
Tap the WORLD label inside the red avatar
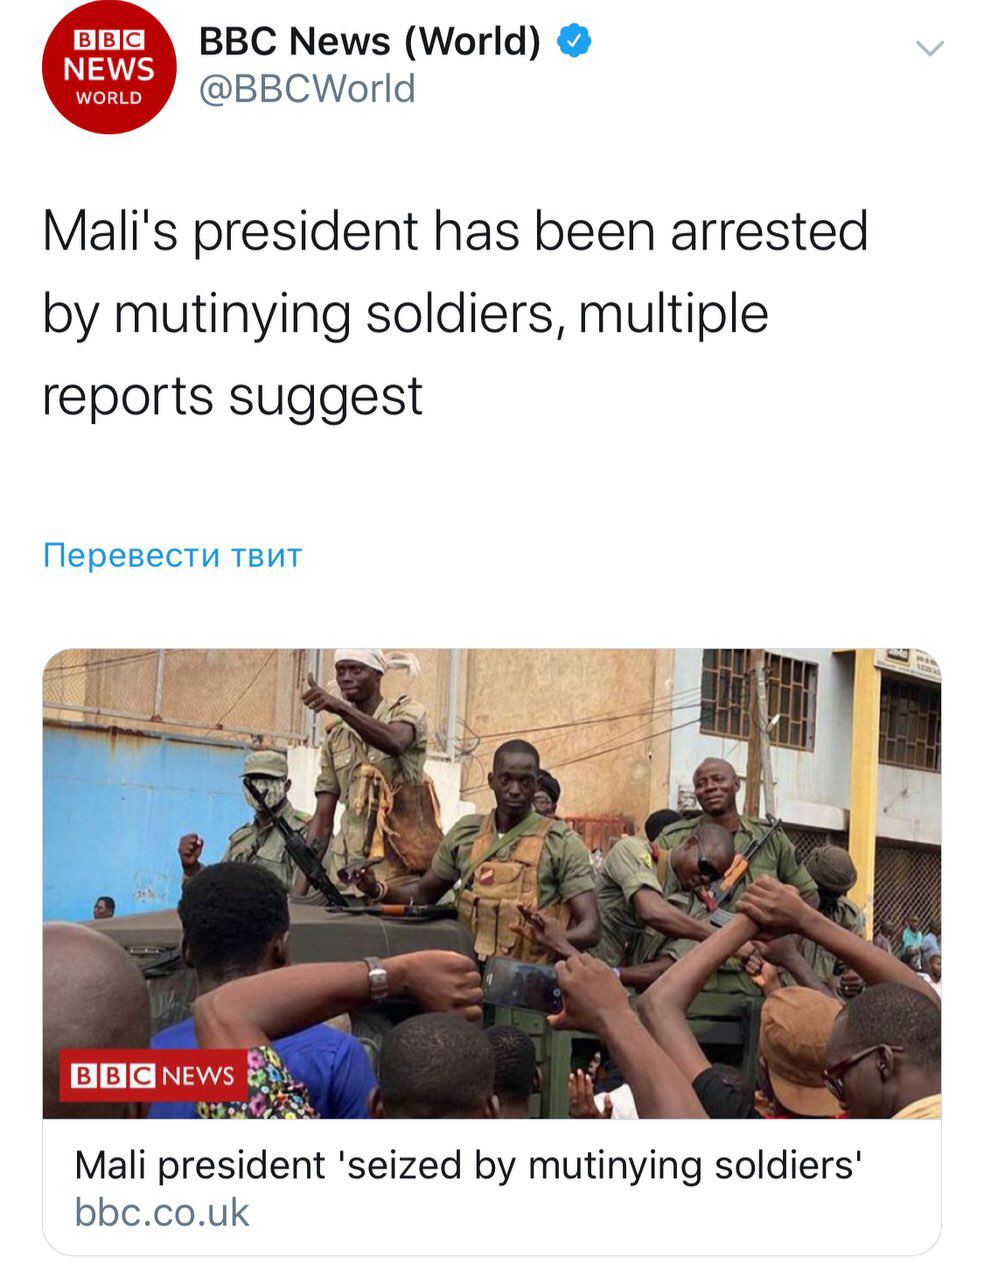(109, 98)
